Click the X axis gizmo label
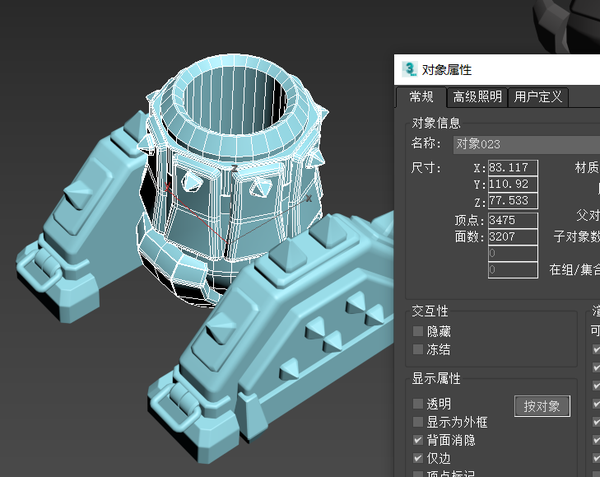The height and width of the screenshot is (477, 600). [x=309, y=199]
